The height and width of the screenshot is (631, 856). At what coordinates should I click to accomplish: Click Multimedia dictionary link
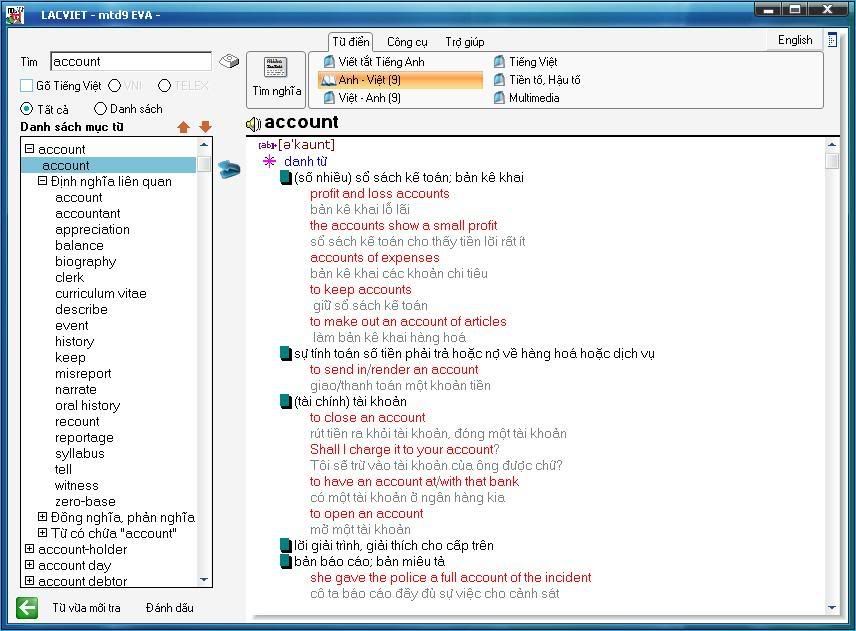click(534, 98)
